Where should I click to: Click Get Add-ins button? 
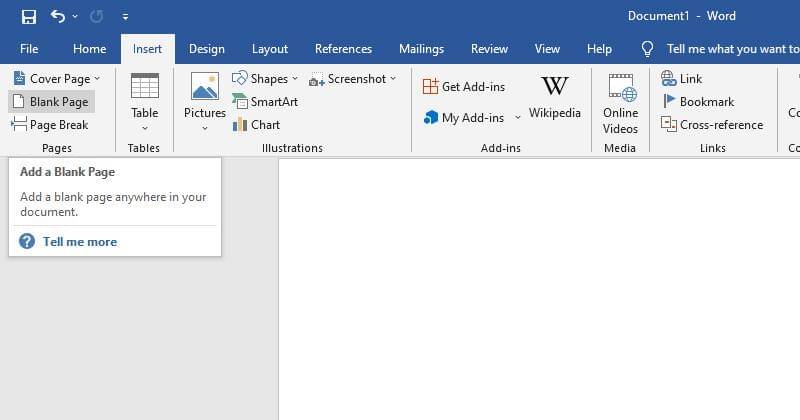click(x=464, y=87)
